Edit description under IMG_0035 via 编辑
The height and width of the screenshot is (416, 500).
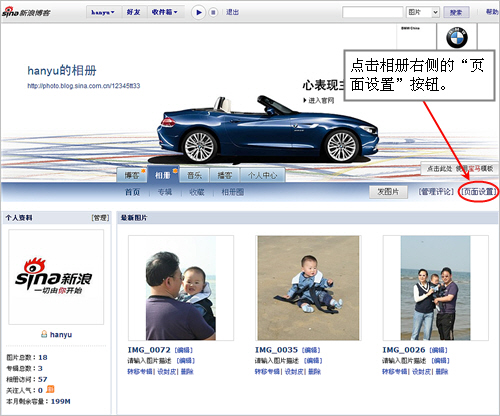click(x=313, y=361)
